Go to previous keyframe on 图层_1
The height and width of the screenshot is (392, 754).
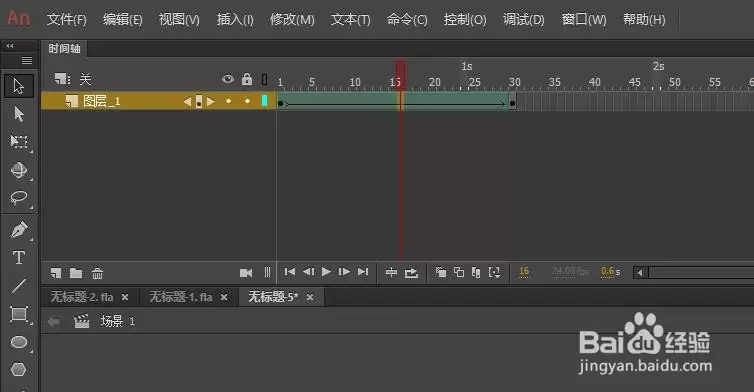(187, 101)
